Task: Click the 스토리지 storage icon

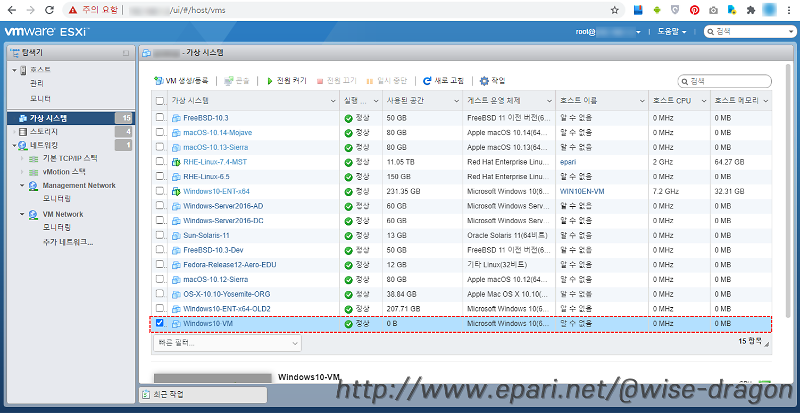Action: (x=22, y=132)
